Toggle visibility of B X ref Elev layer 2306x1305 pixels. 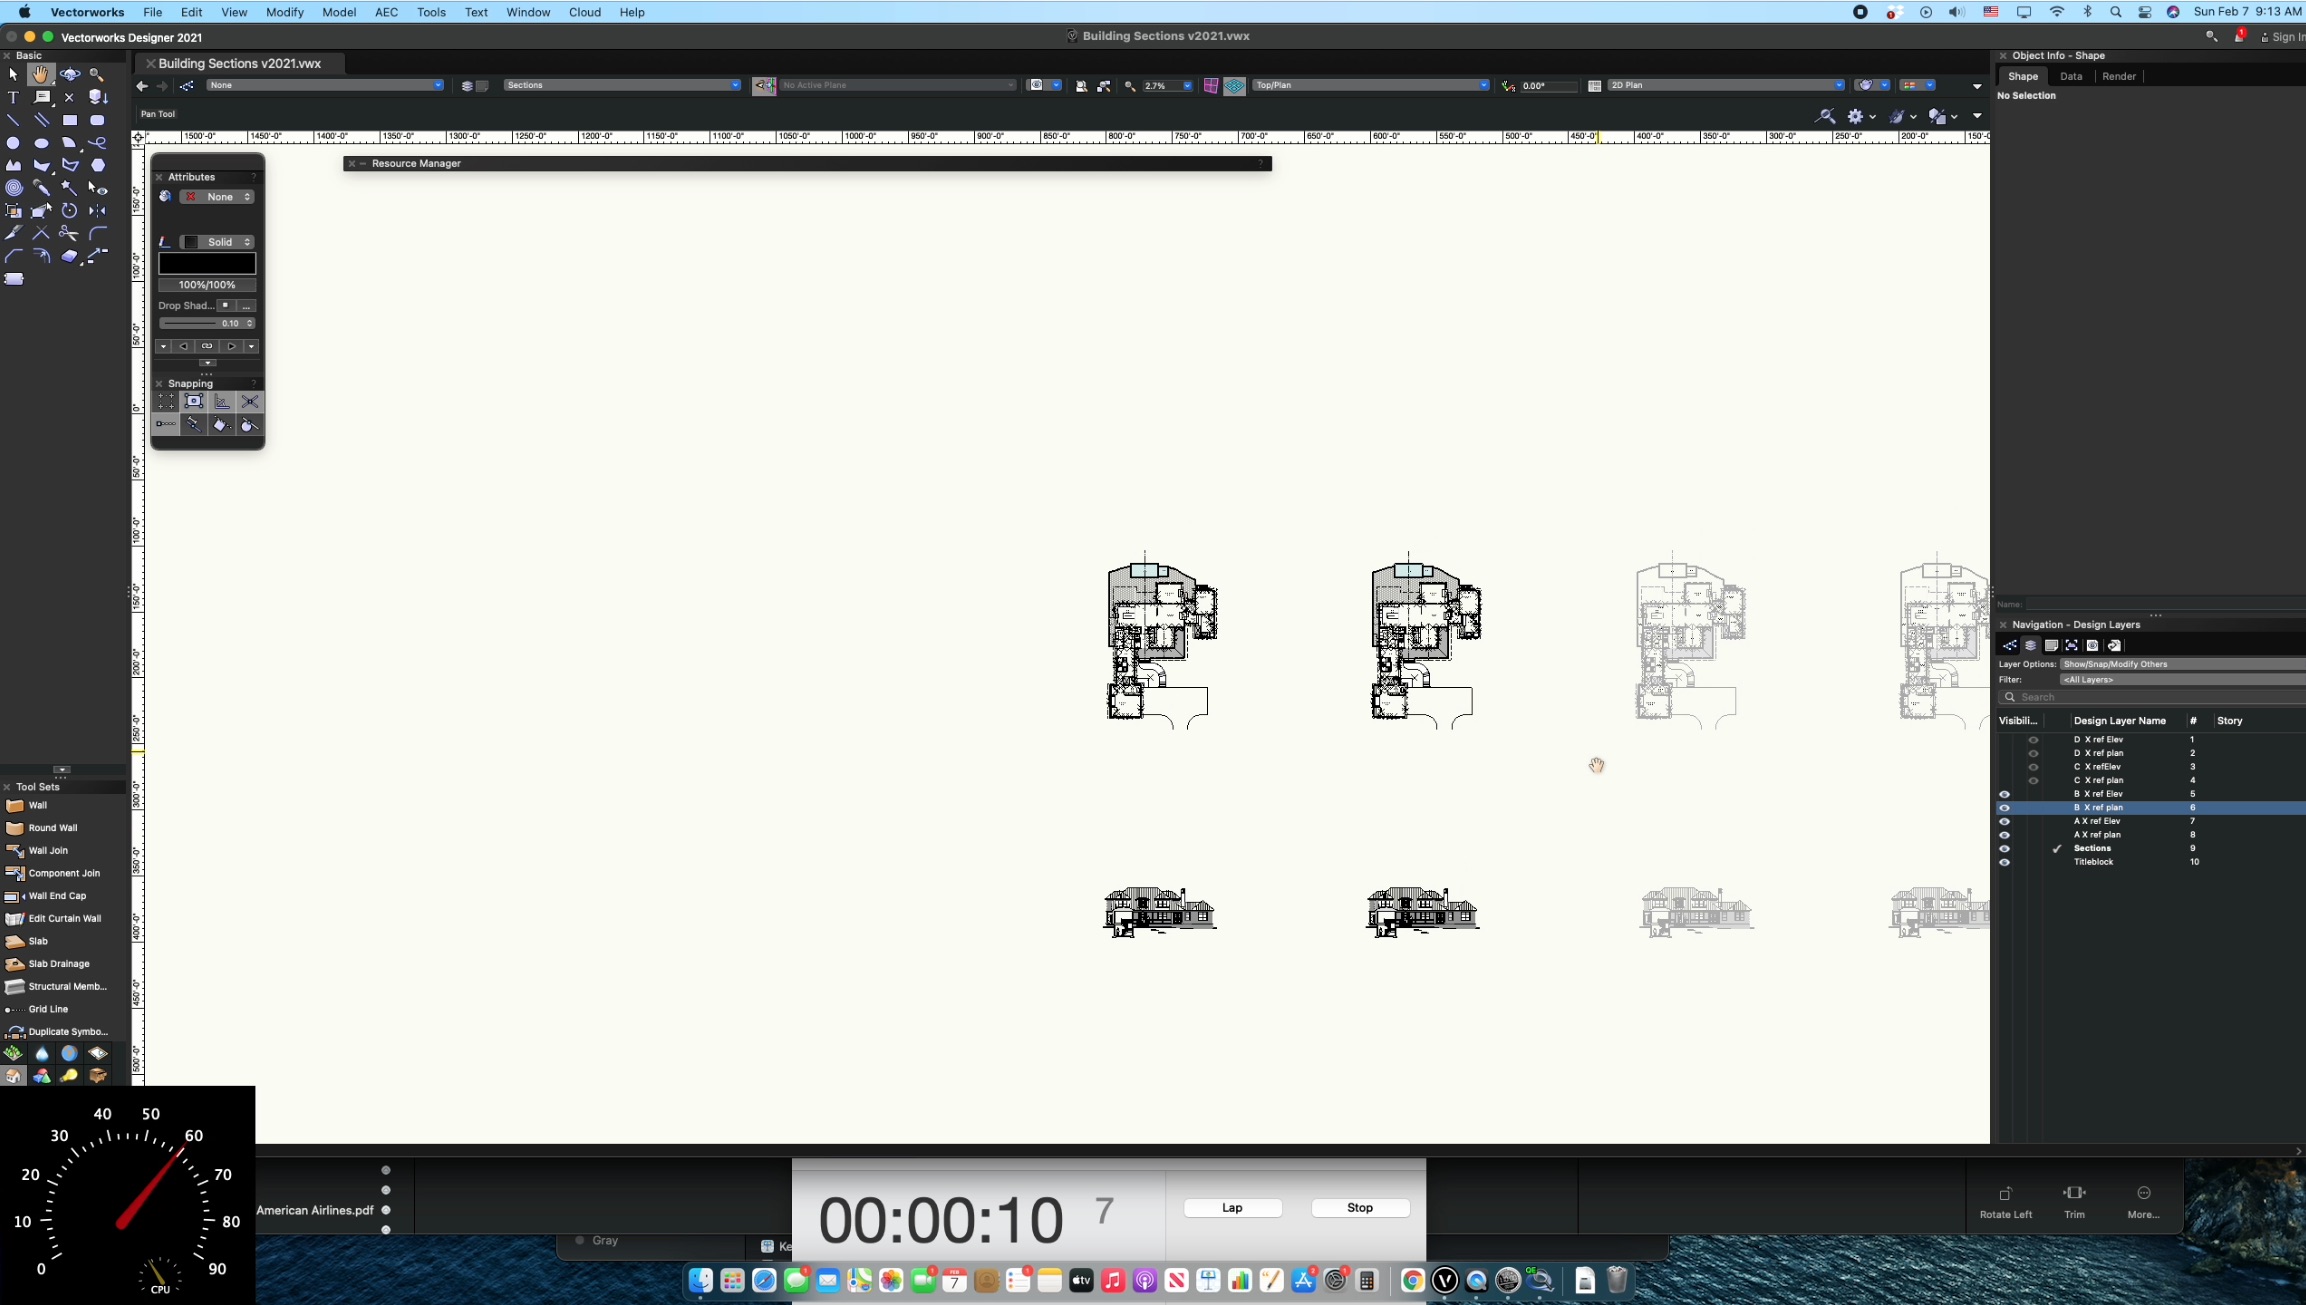click(2004, 794)
